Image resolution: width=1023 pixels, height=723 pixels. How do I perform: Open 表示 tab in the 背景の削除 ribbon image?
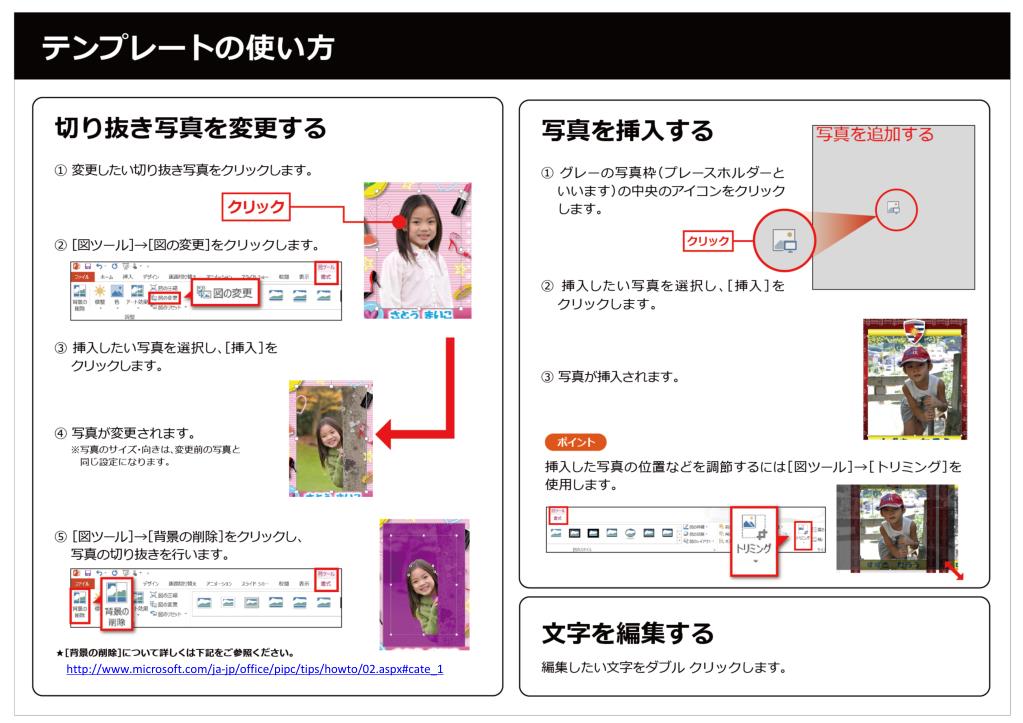tap(303, 583)
